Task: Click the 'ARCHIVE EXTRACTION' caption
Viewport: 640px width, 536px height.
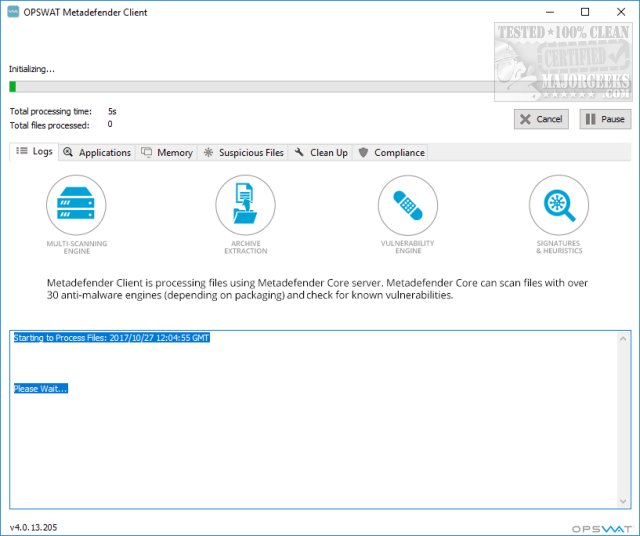Action: [x=246, y=247]
